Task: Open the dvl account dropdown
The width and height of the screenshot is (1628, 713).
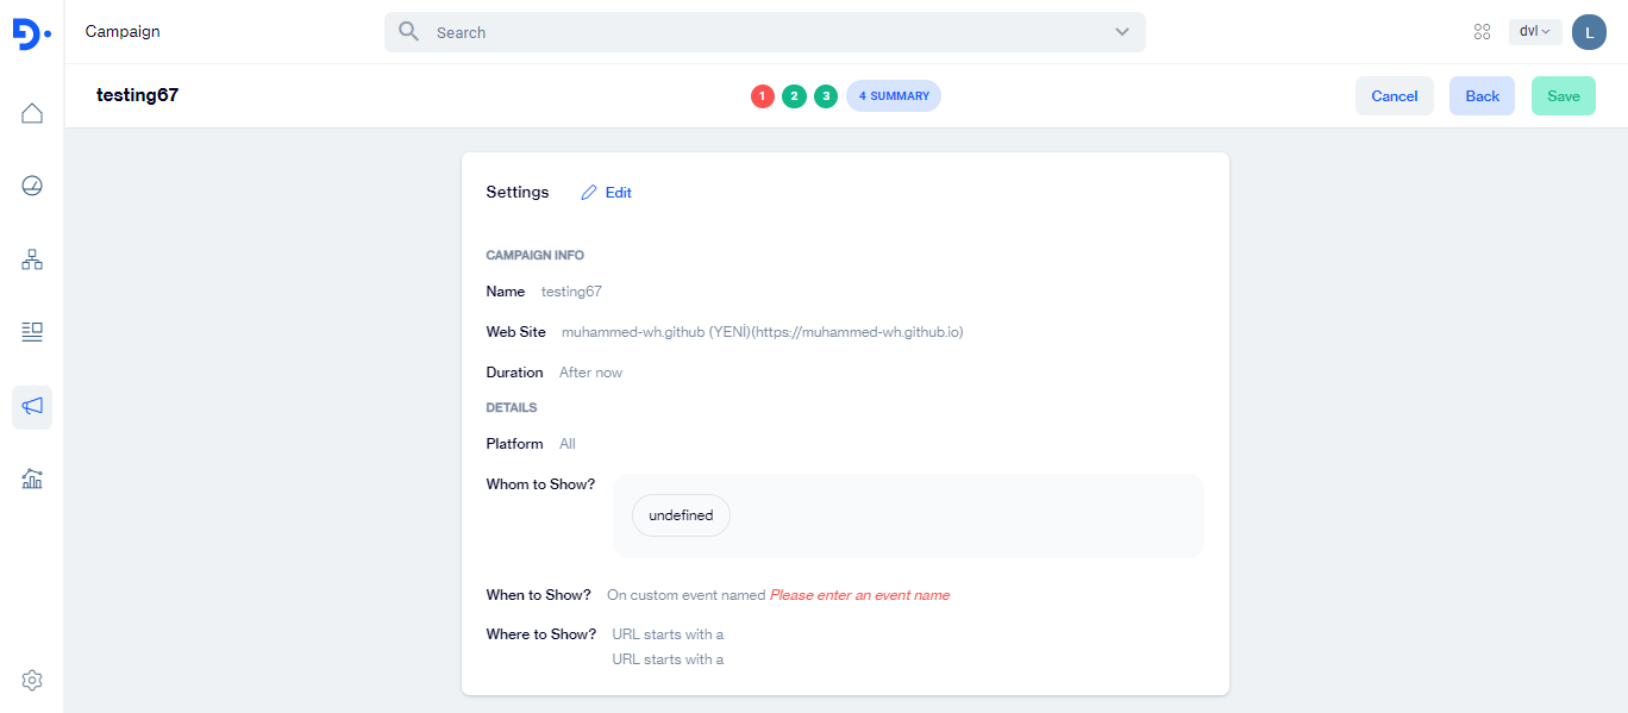Action: click(1534, 32)
